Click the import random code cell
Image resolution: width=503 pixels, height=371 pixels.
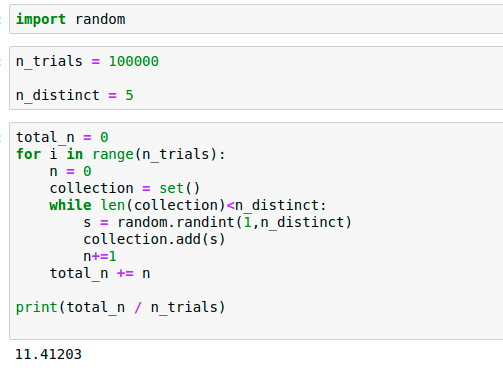click(x=256, y=19)
